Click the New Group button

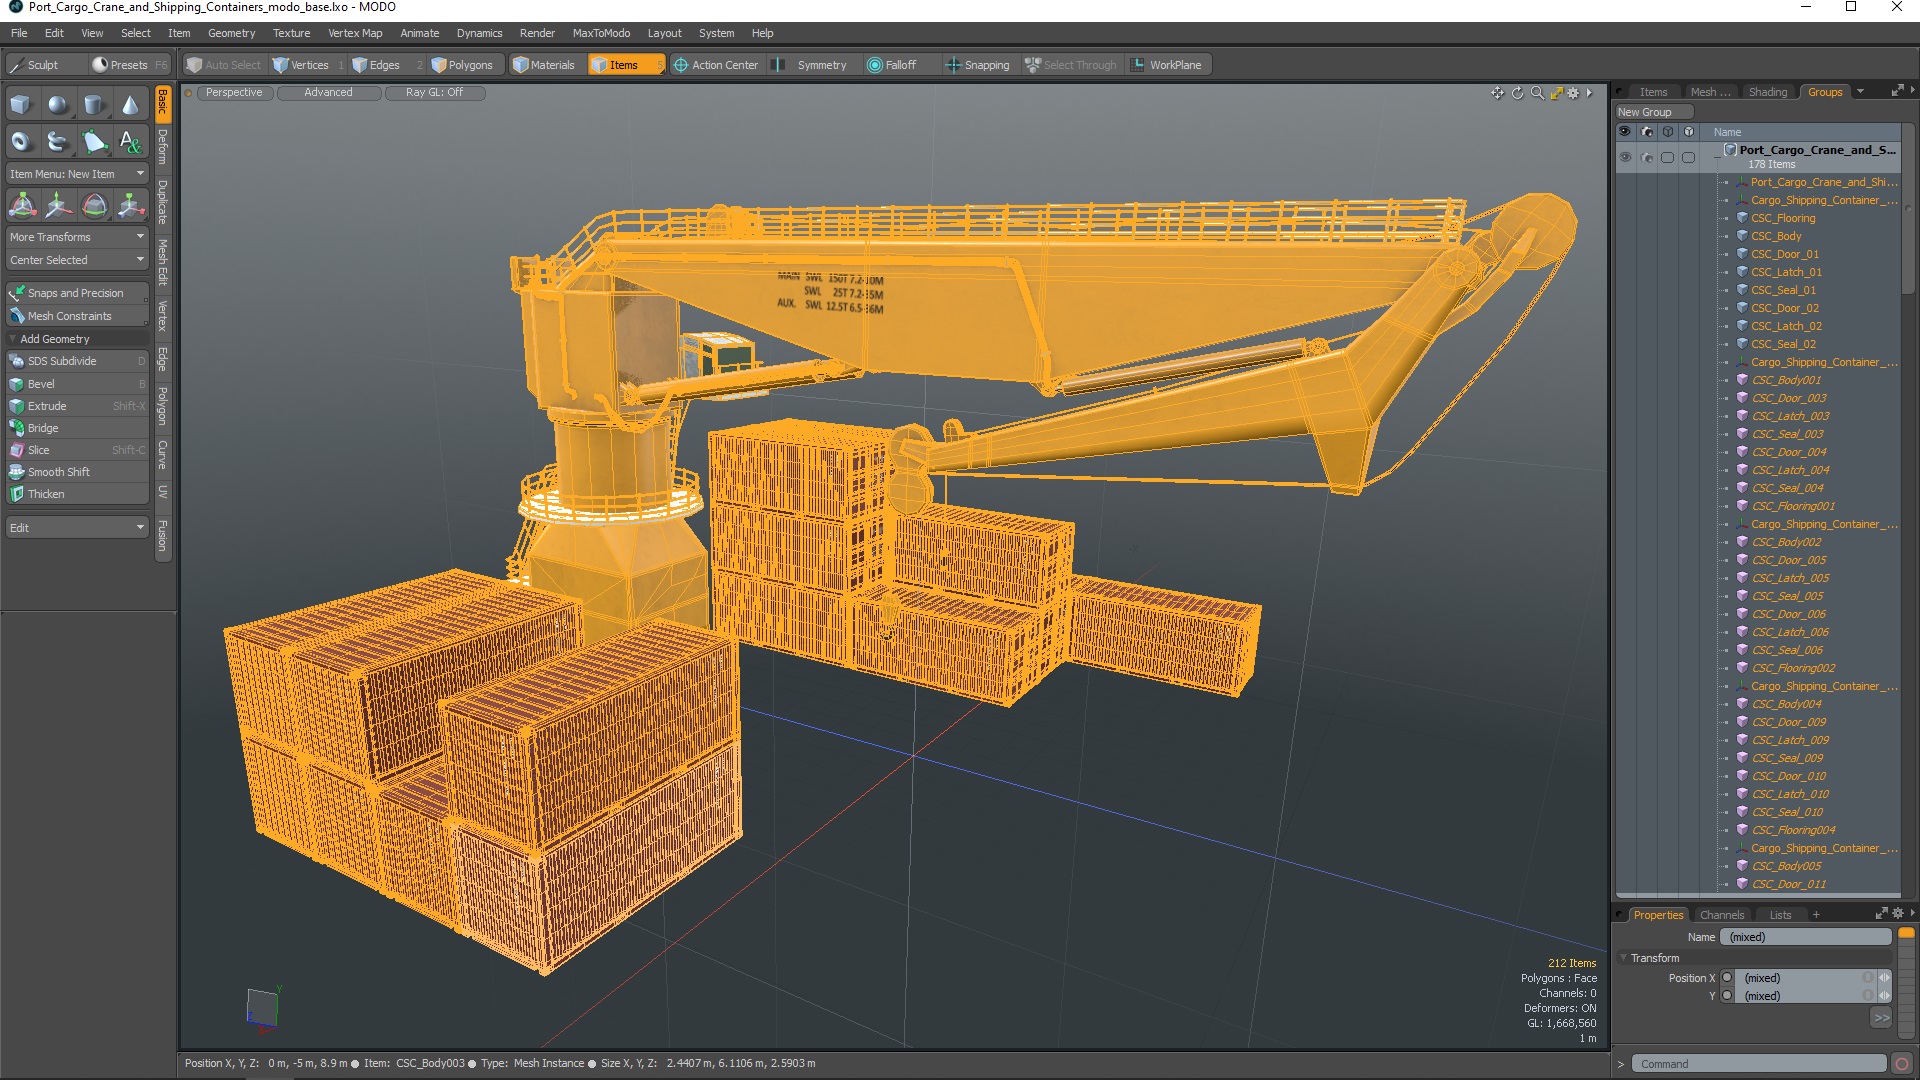pos(1654,112)
